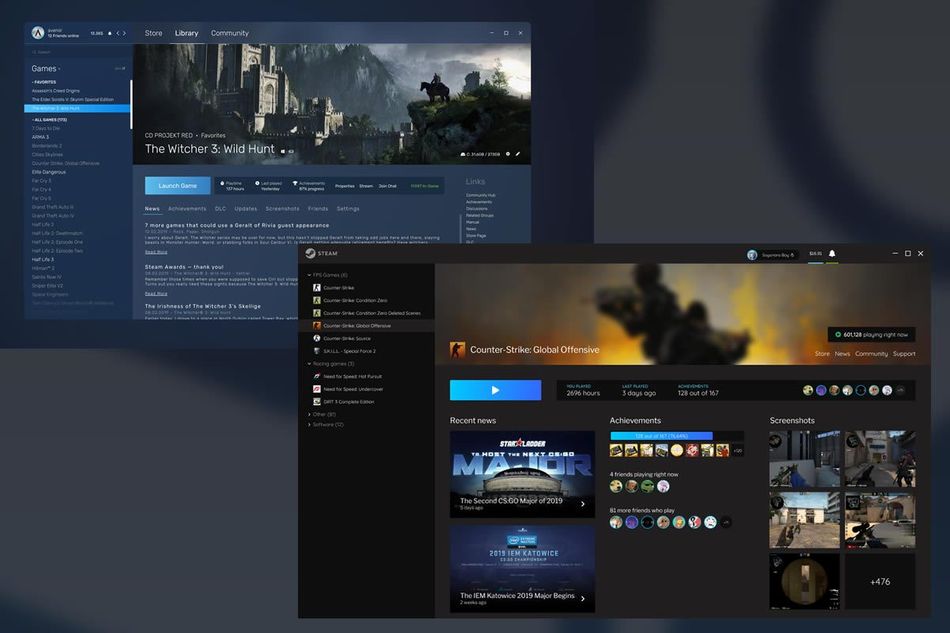Expand the additional friends overflow in the stats bar
Viewport: 950px width, 633px height.
(x=900, y=391)
